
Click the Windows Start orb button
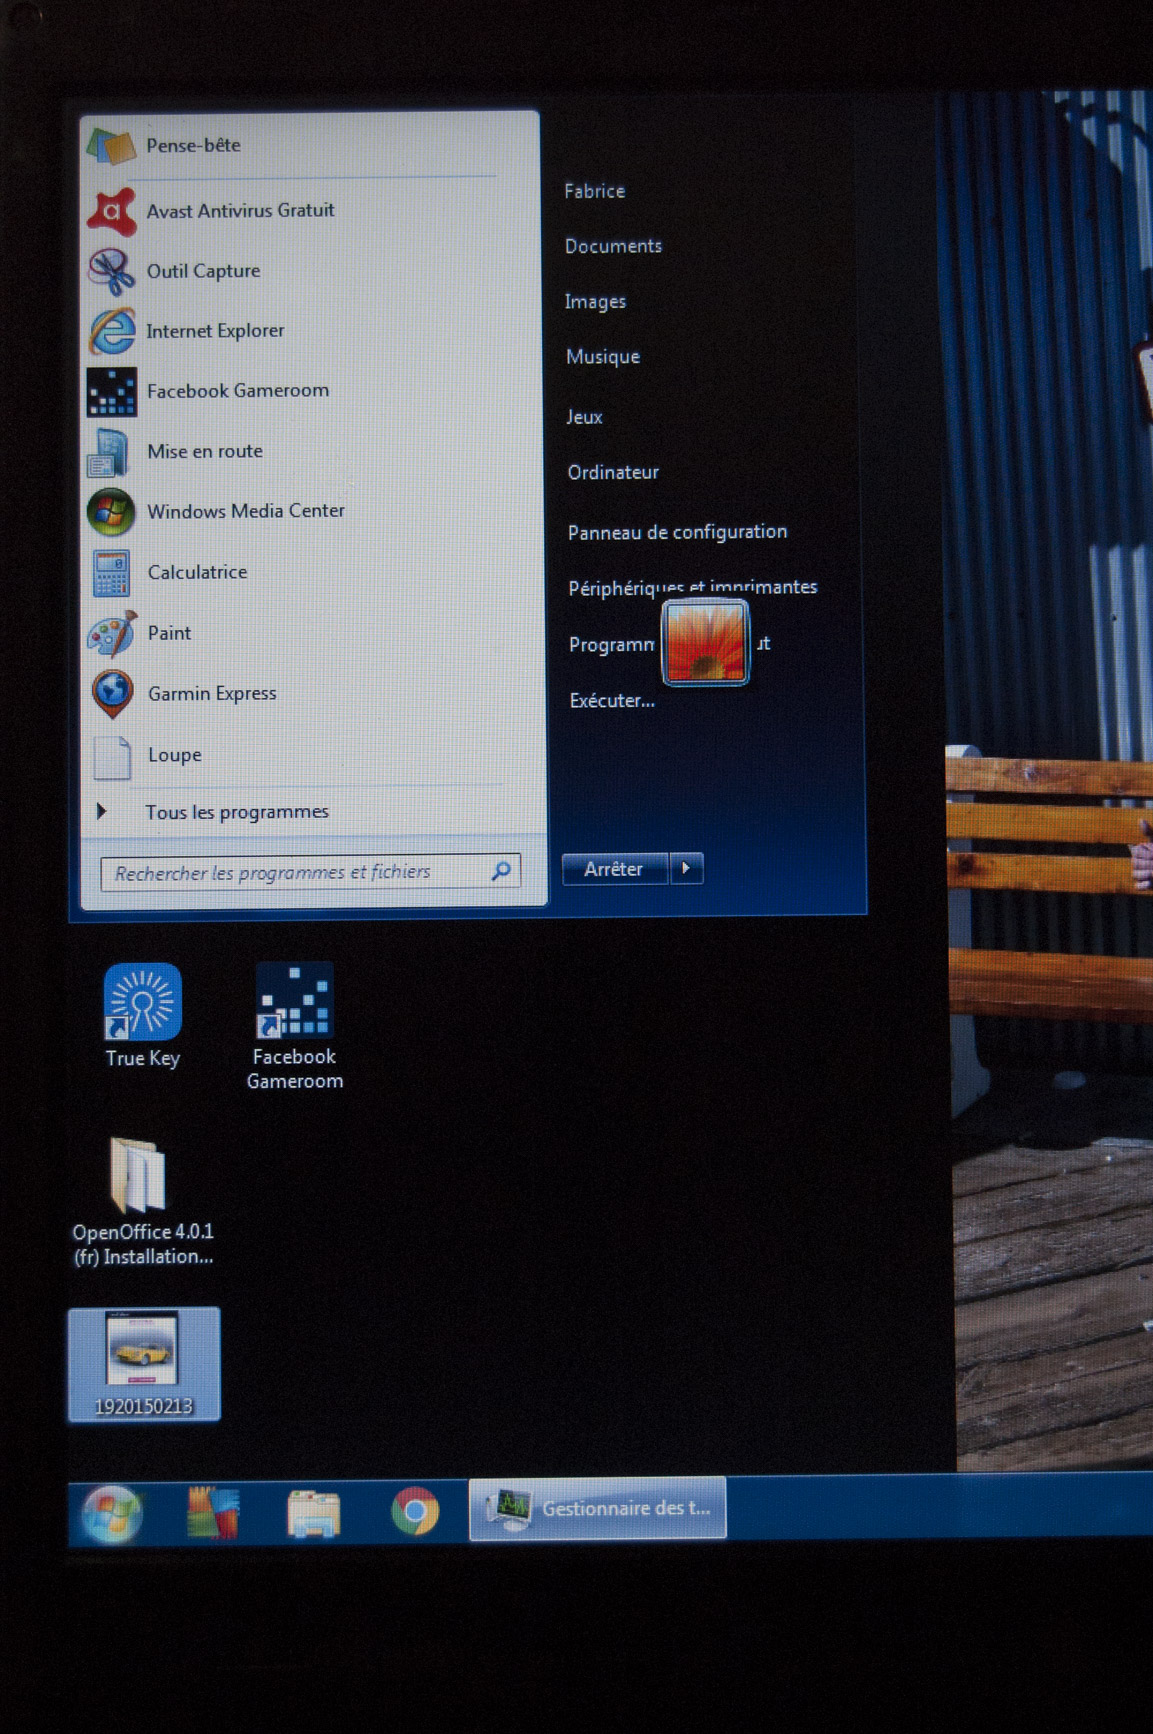click(x=112, y=1512)
